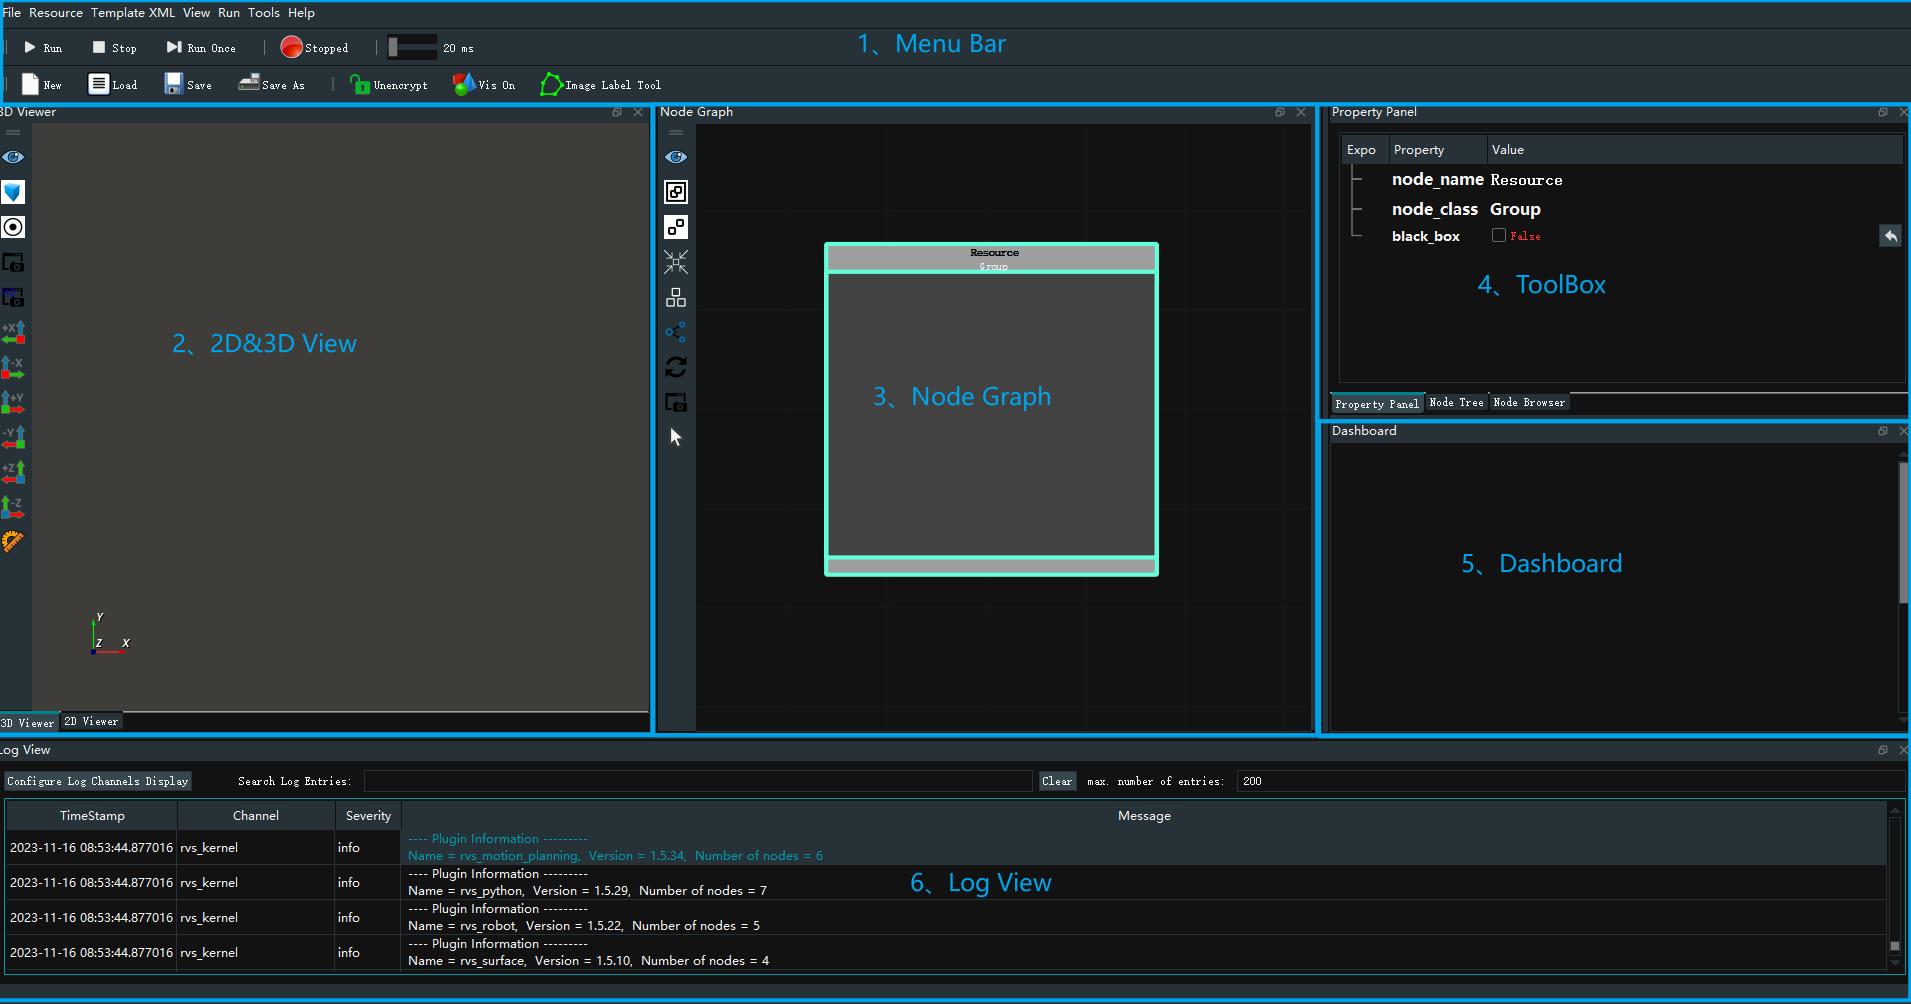Create a New project file

pyautogui.click(x=42, y=85)
